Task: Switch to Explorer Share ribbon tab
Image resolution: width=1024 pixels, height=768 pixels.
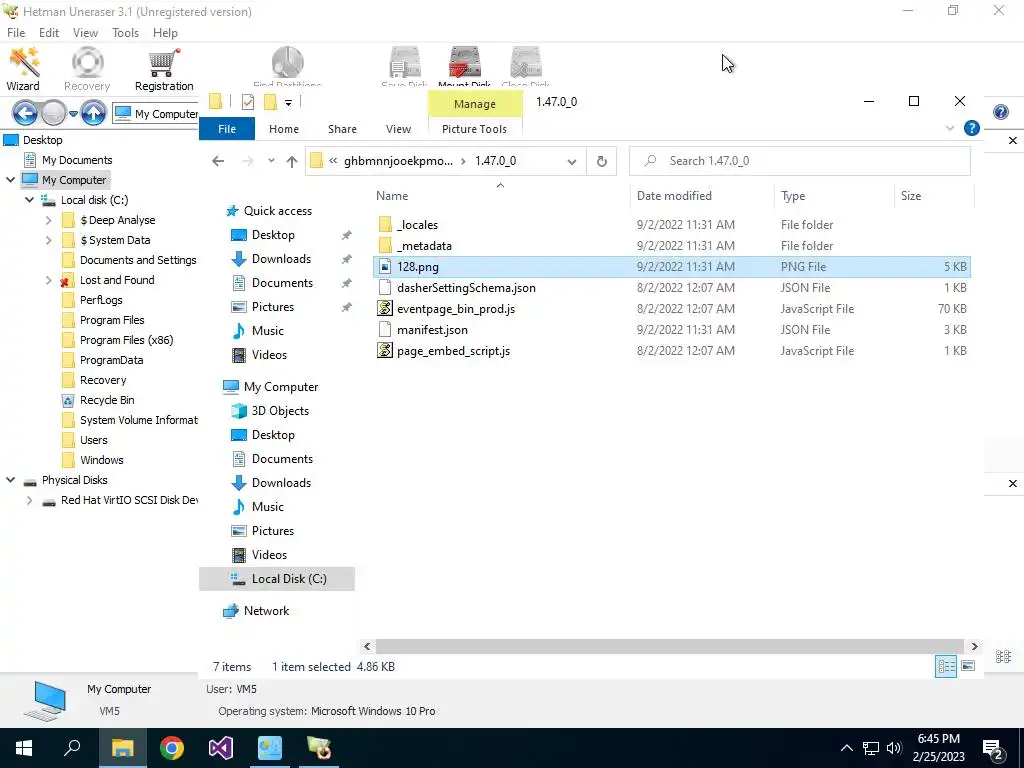Action: (x=342, y=129)
